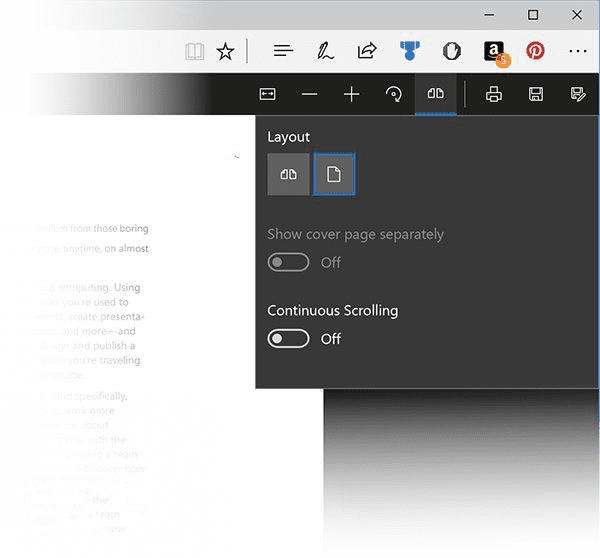Maximize the Edge window

(533, 15)
